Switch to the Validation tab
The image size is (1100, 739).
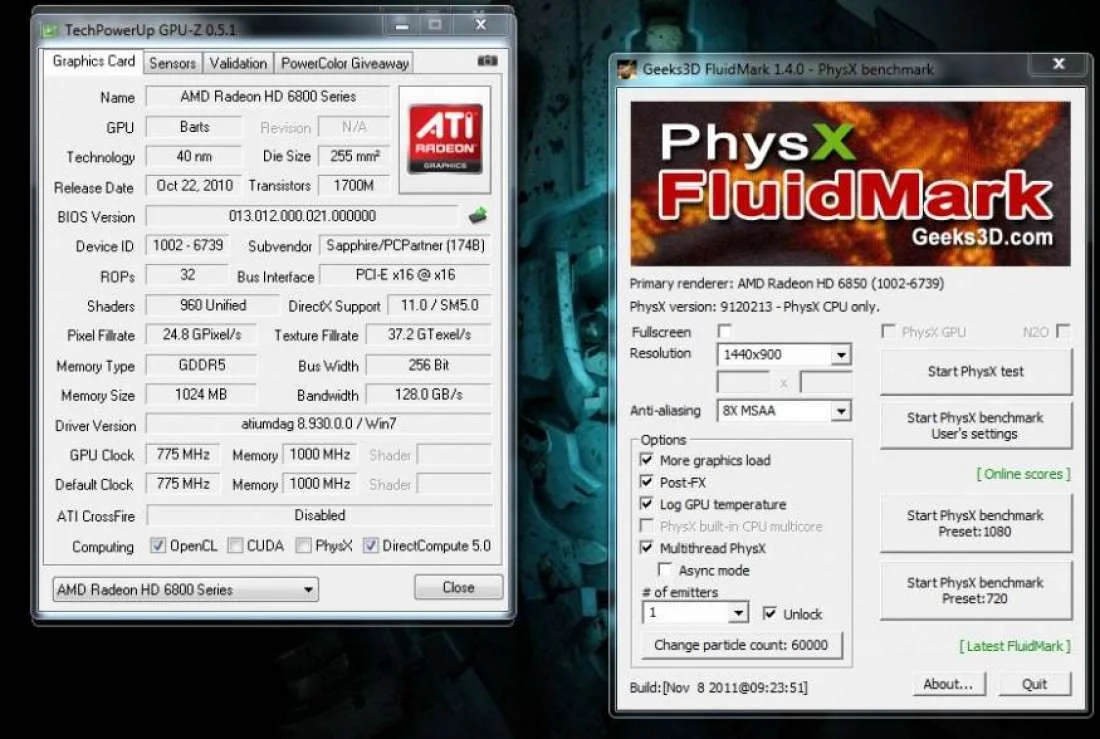pos(238,63)
